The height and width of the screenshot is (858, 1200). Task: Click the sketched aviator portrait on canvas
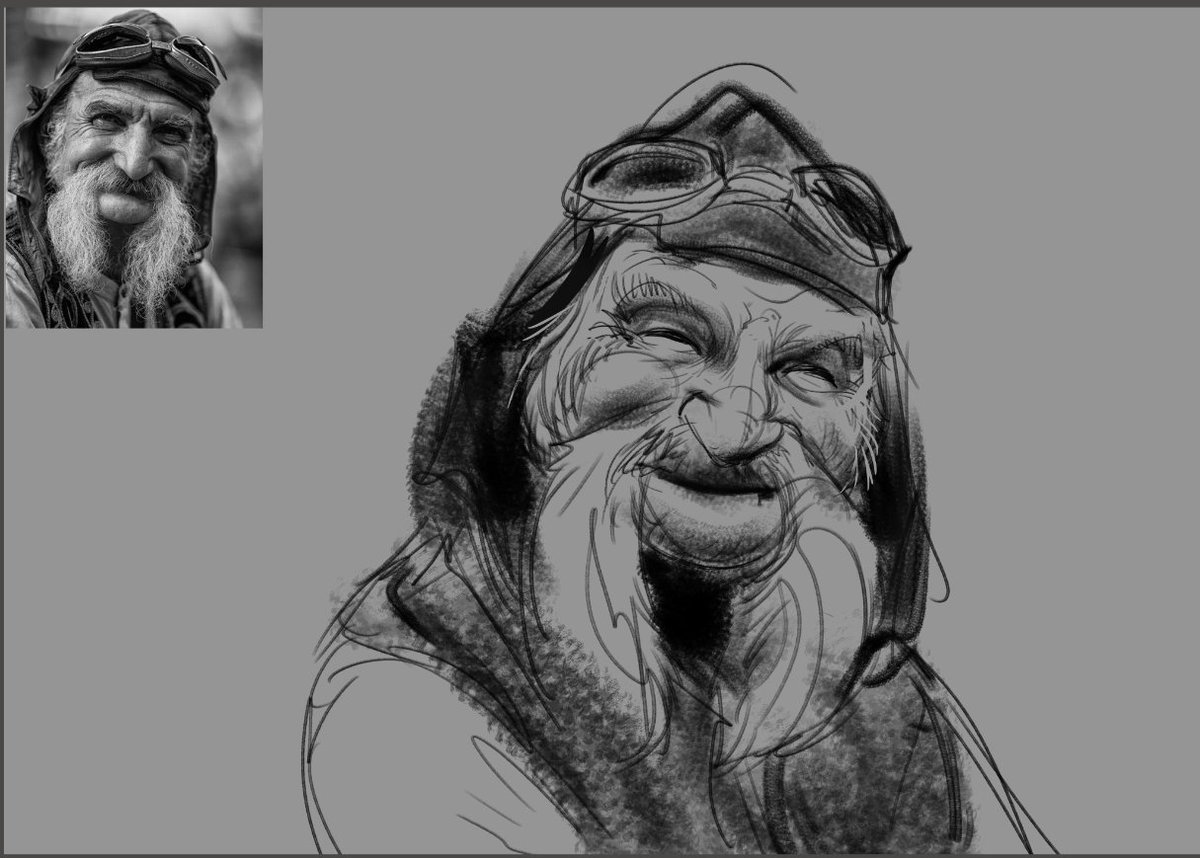(680, 460)
